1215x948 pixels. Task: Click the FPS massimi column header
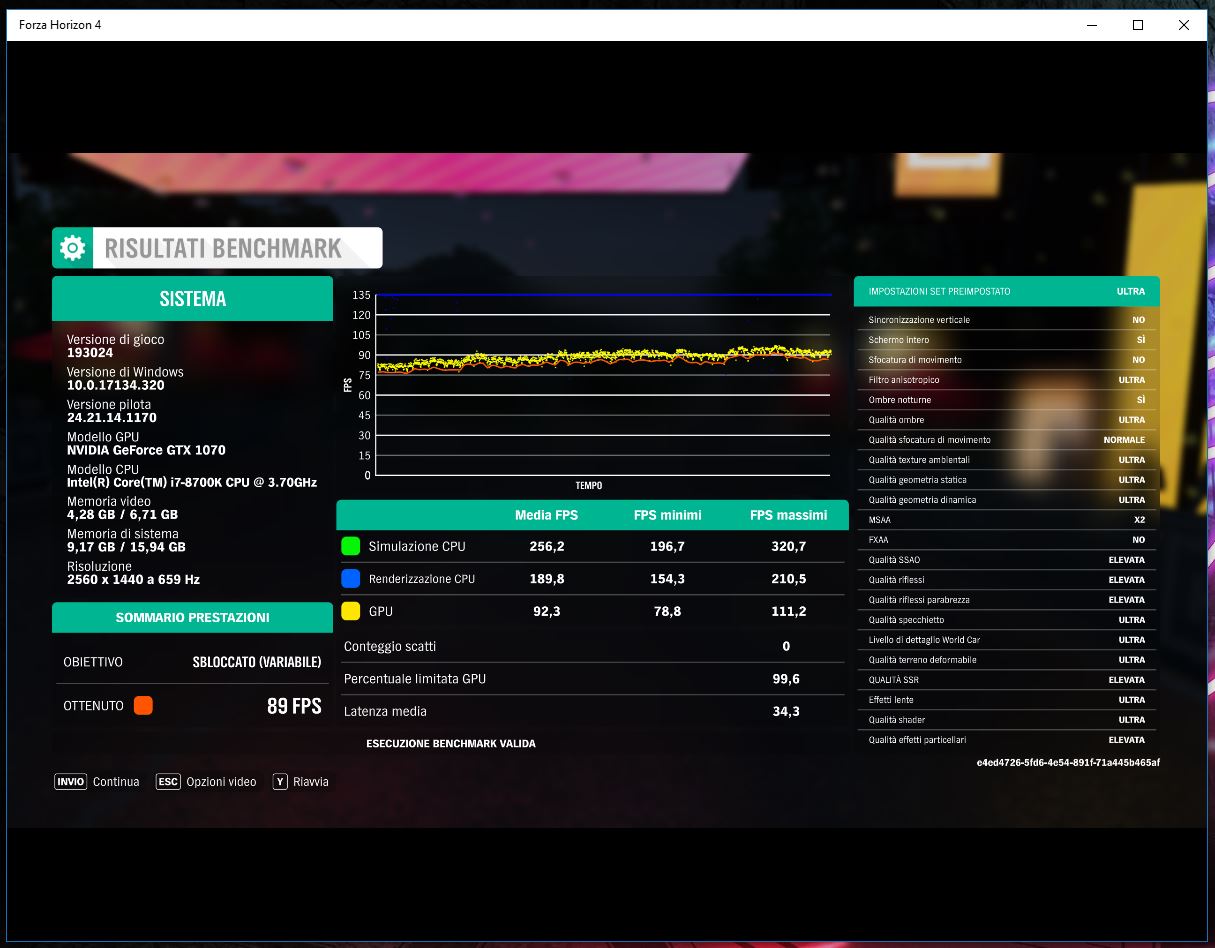point(789,515)
